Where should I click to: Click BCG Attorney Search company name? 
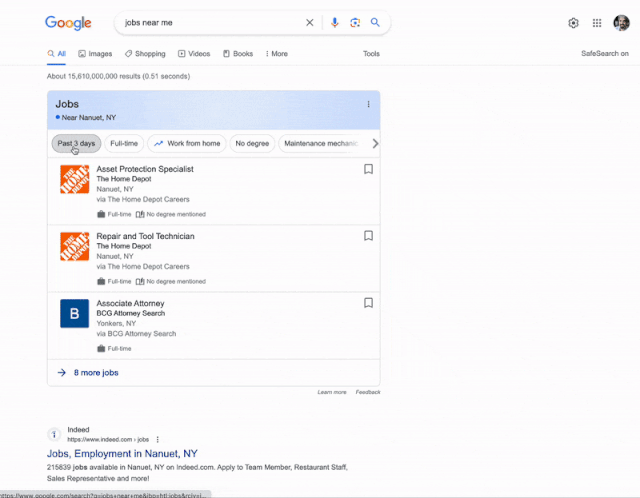tap(131, 313)
